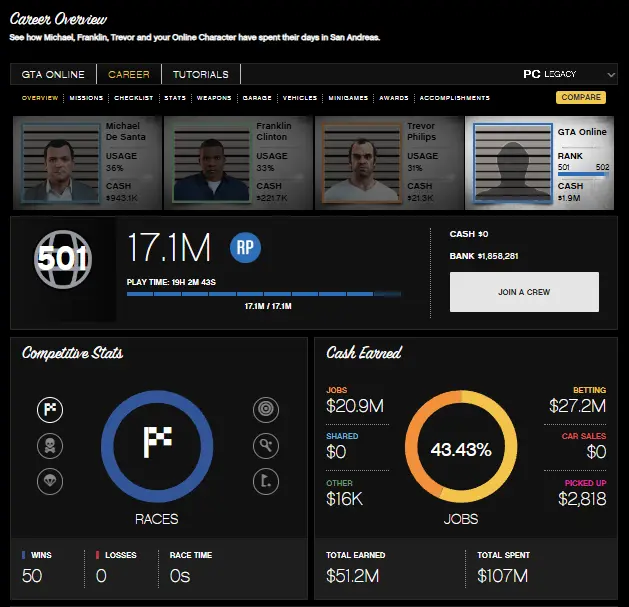Open the Accomplishments sub-tab
This screenshot has height=607, width=629.
(455, 98)
